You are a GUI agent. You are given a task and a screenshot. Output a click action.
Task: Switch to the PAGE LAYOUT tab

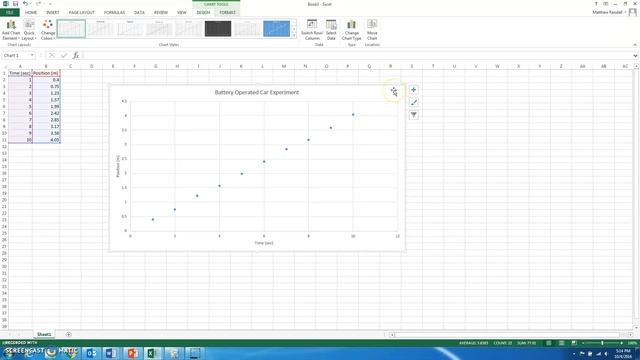click(x=82, y=13)
